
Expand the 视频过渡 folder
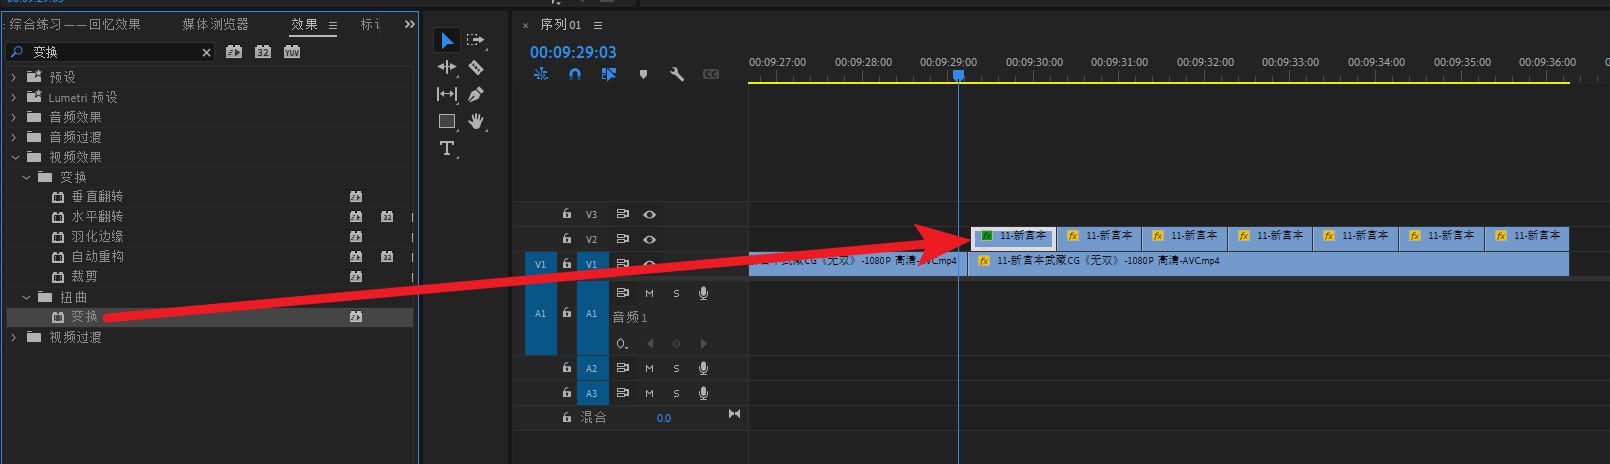[x=14, y=337]
